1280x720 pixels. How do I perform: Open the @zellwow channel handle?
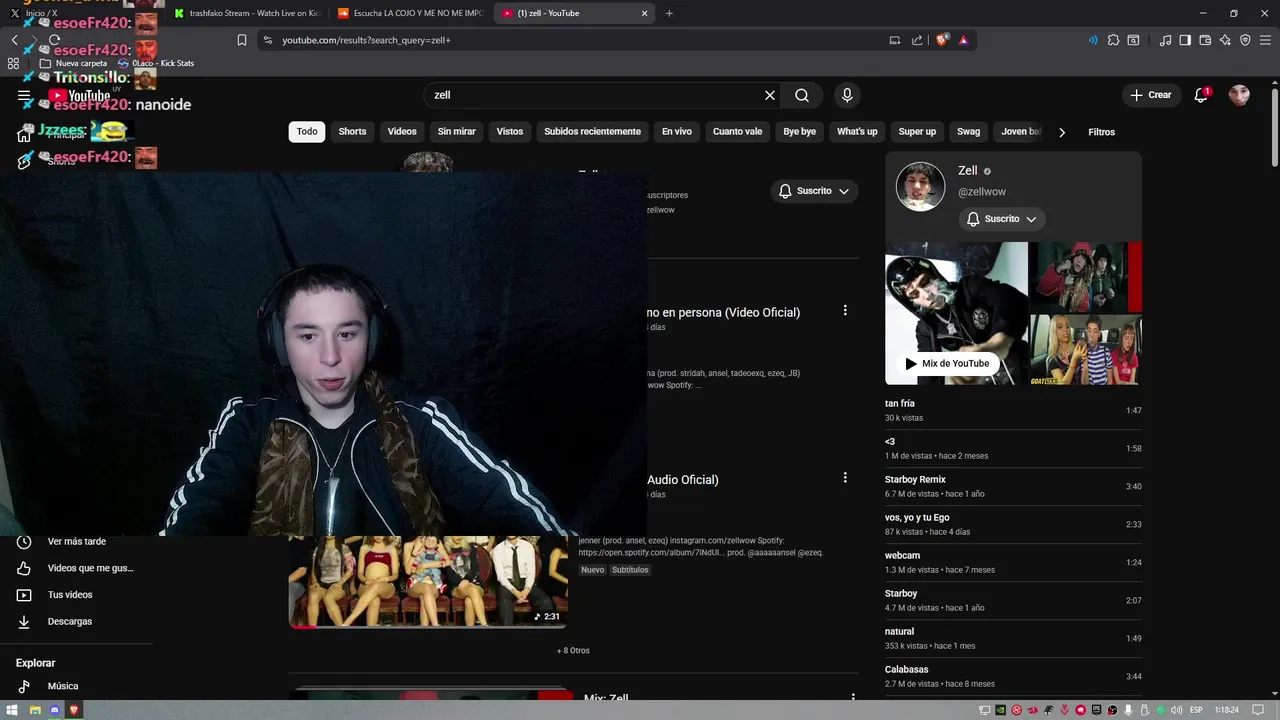click(982, 192)
